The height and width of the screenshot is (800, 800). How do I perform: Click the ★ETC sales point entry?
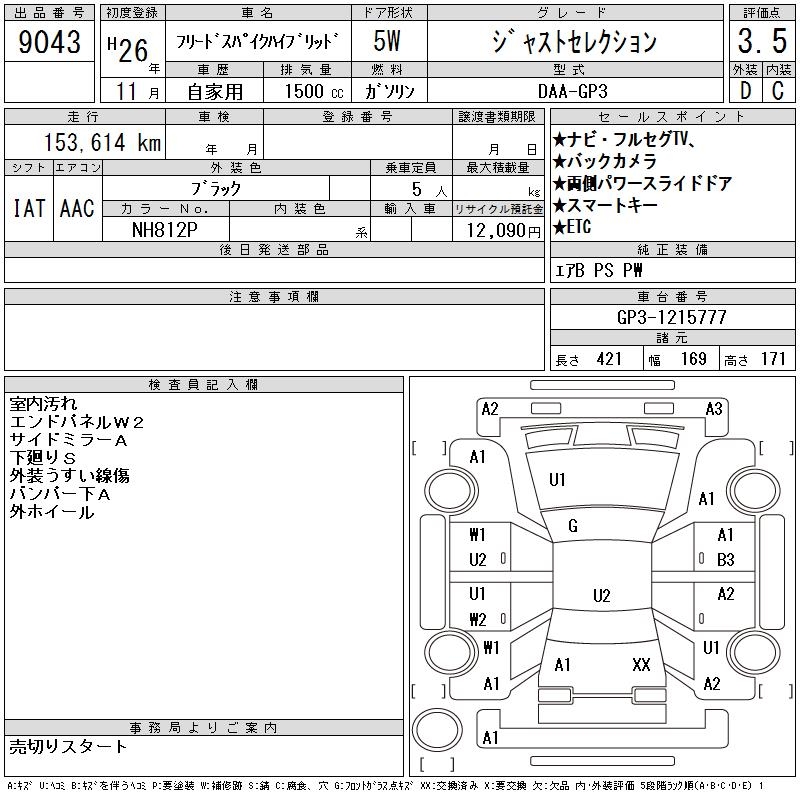pyautogui.click(x=573, y=227)
